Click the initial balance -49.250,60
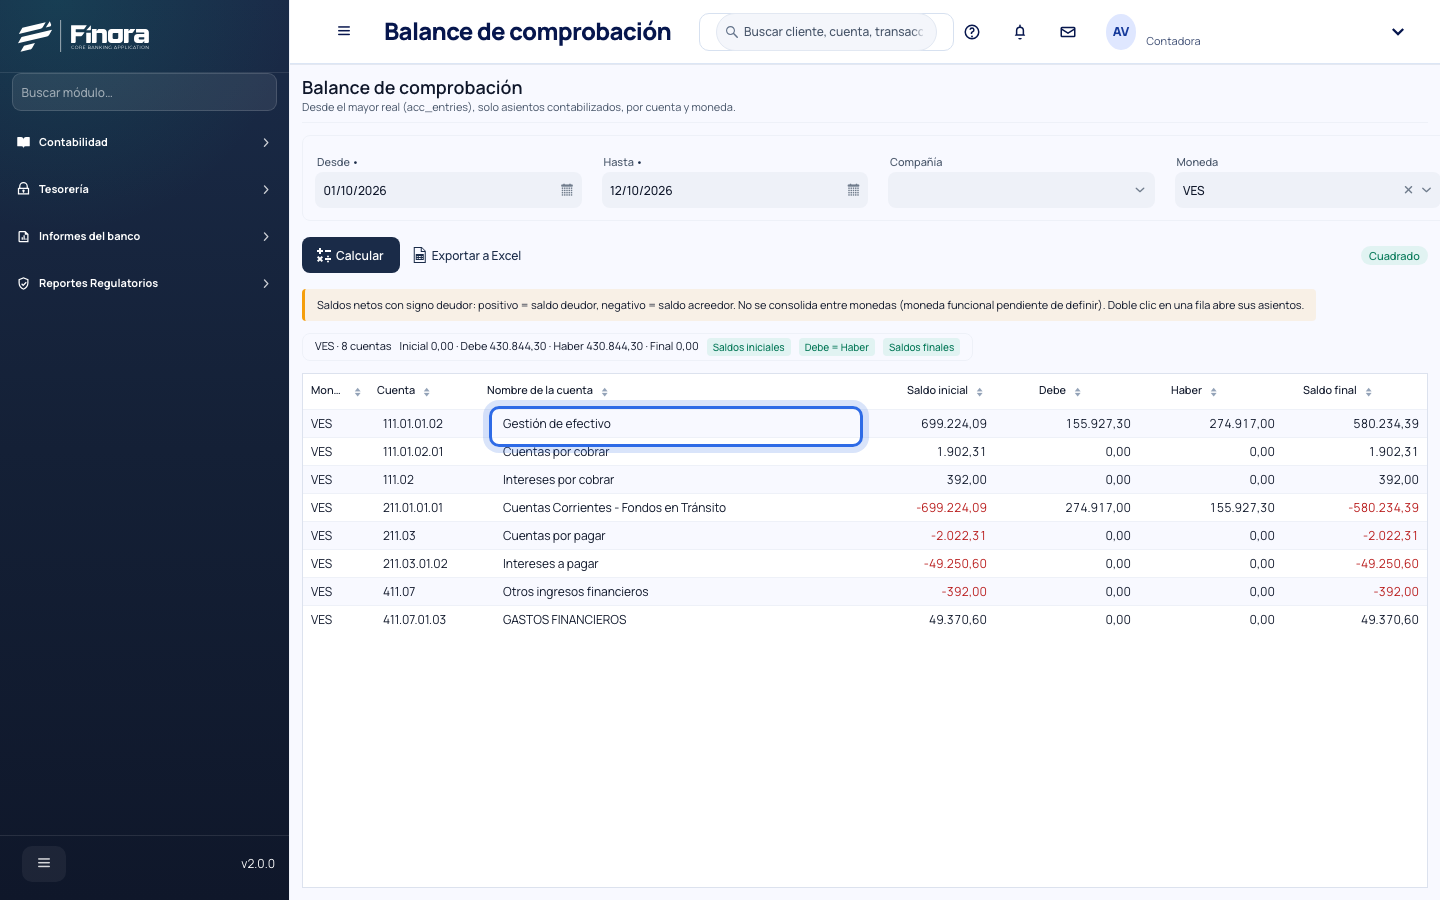This screenshot has width=1440, height=900. tap(955, 564)
